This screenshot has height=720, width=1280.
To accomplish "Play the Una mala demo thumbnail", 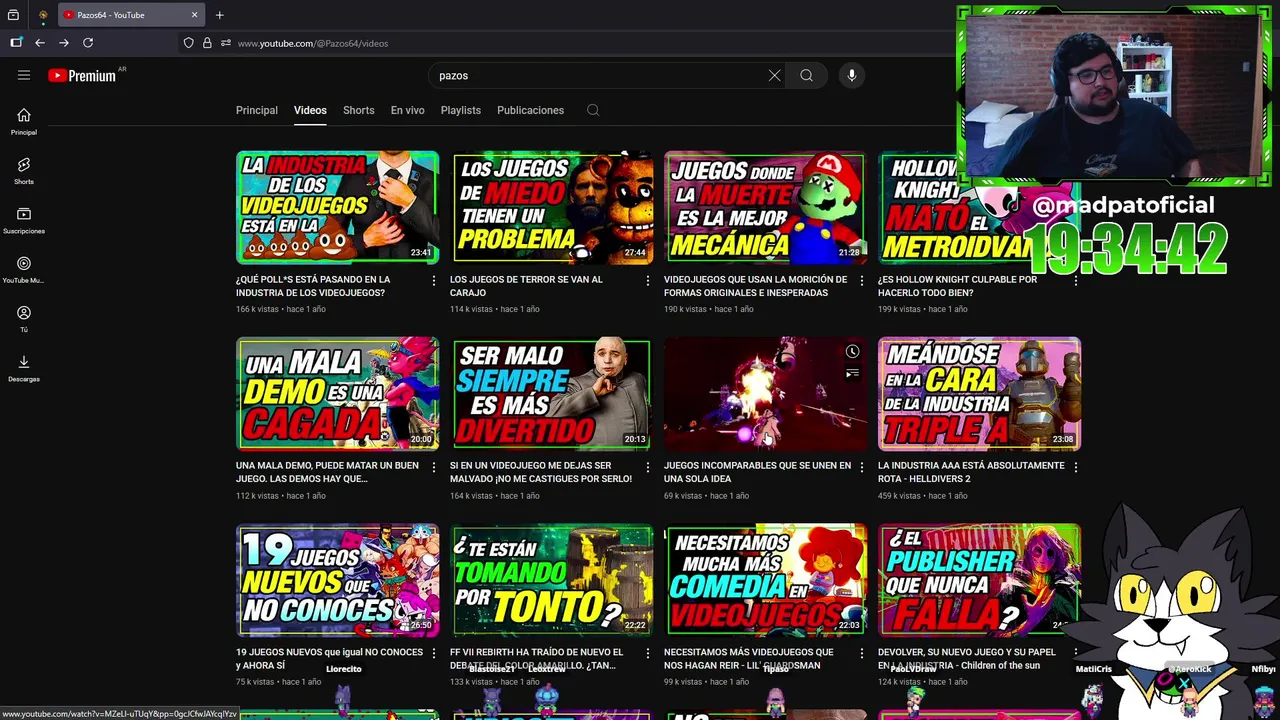I will pyautogui.click(x=337, y=393).
